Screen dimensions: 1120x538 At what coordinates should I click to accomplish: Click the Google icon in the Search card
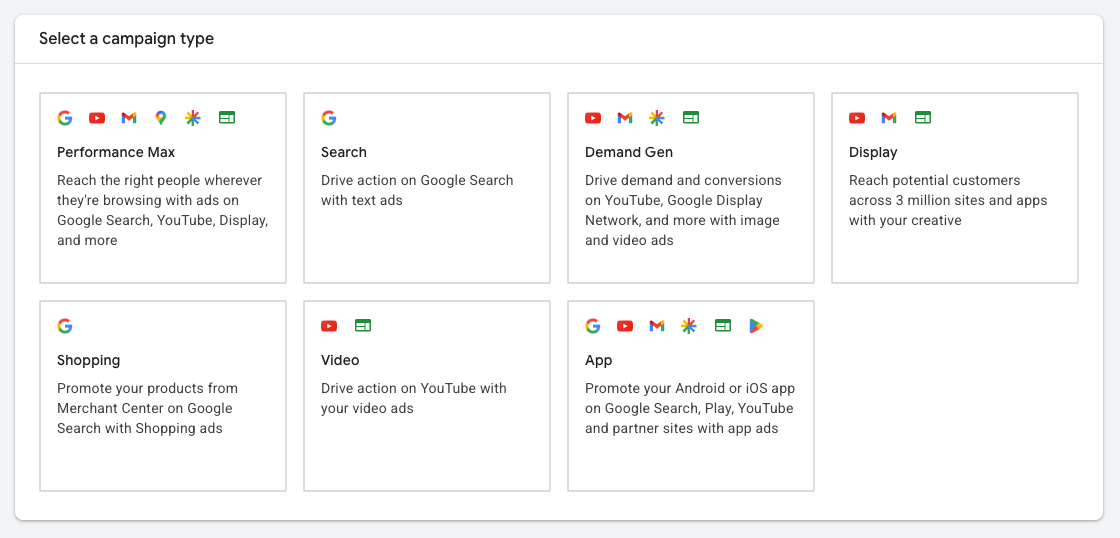pyautogui.click(x=329, y=118)
